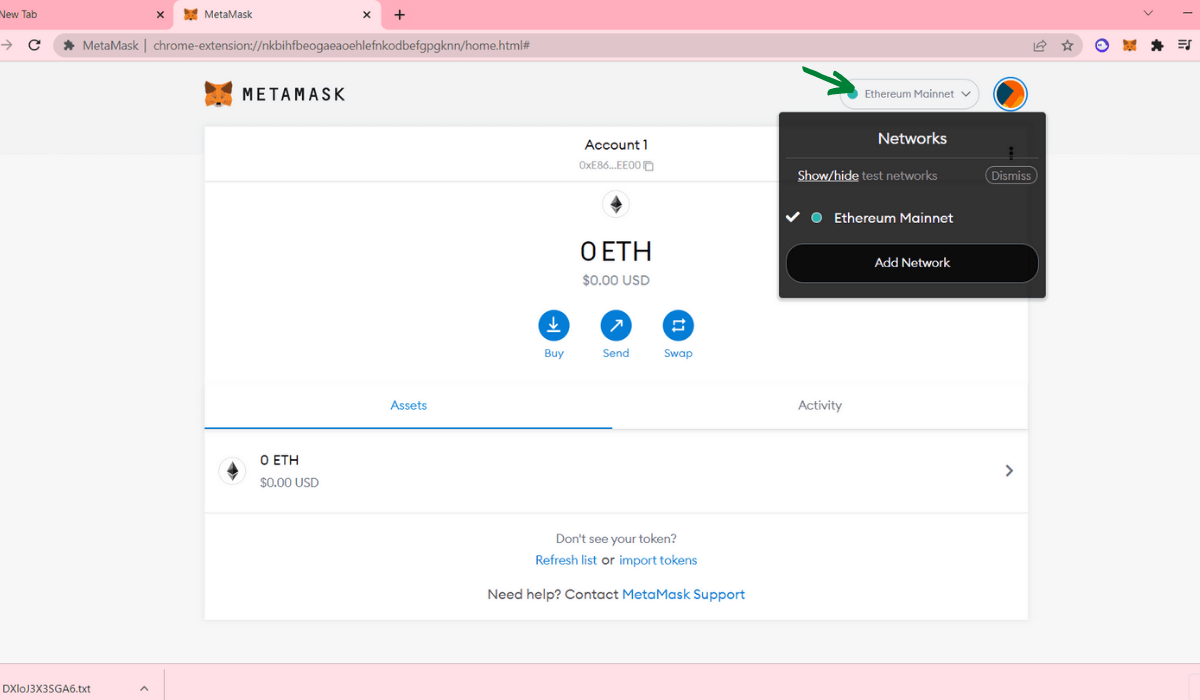The image size is (1200, 700).
Task: Click the MetaMask fox logo
Action: click(x=219, y=94)
